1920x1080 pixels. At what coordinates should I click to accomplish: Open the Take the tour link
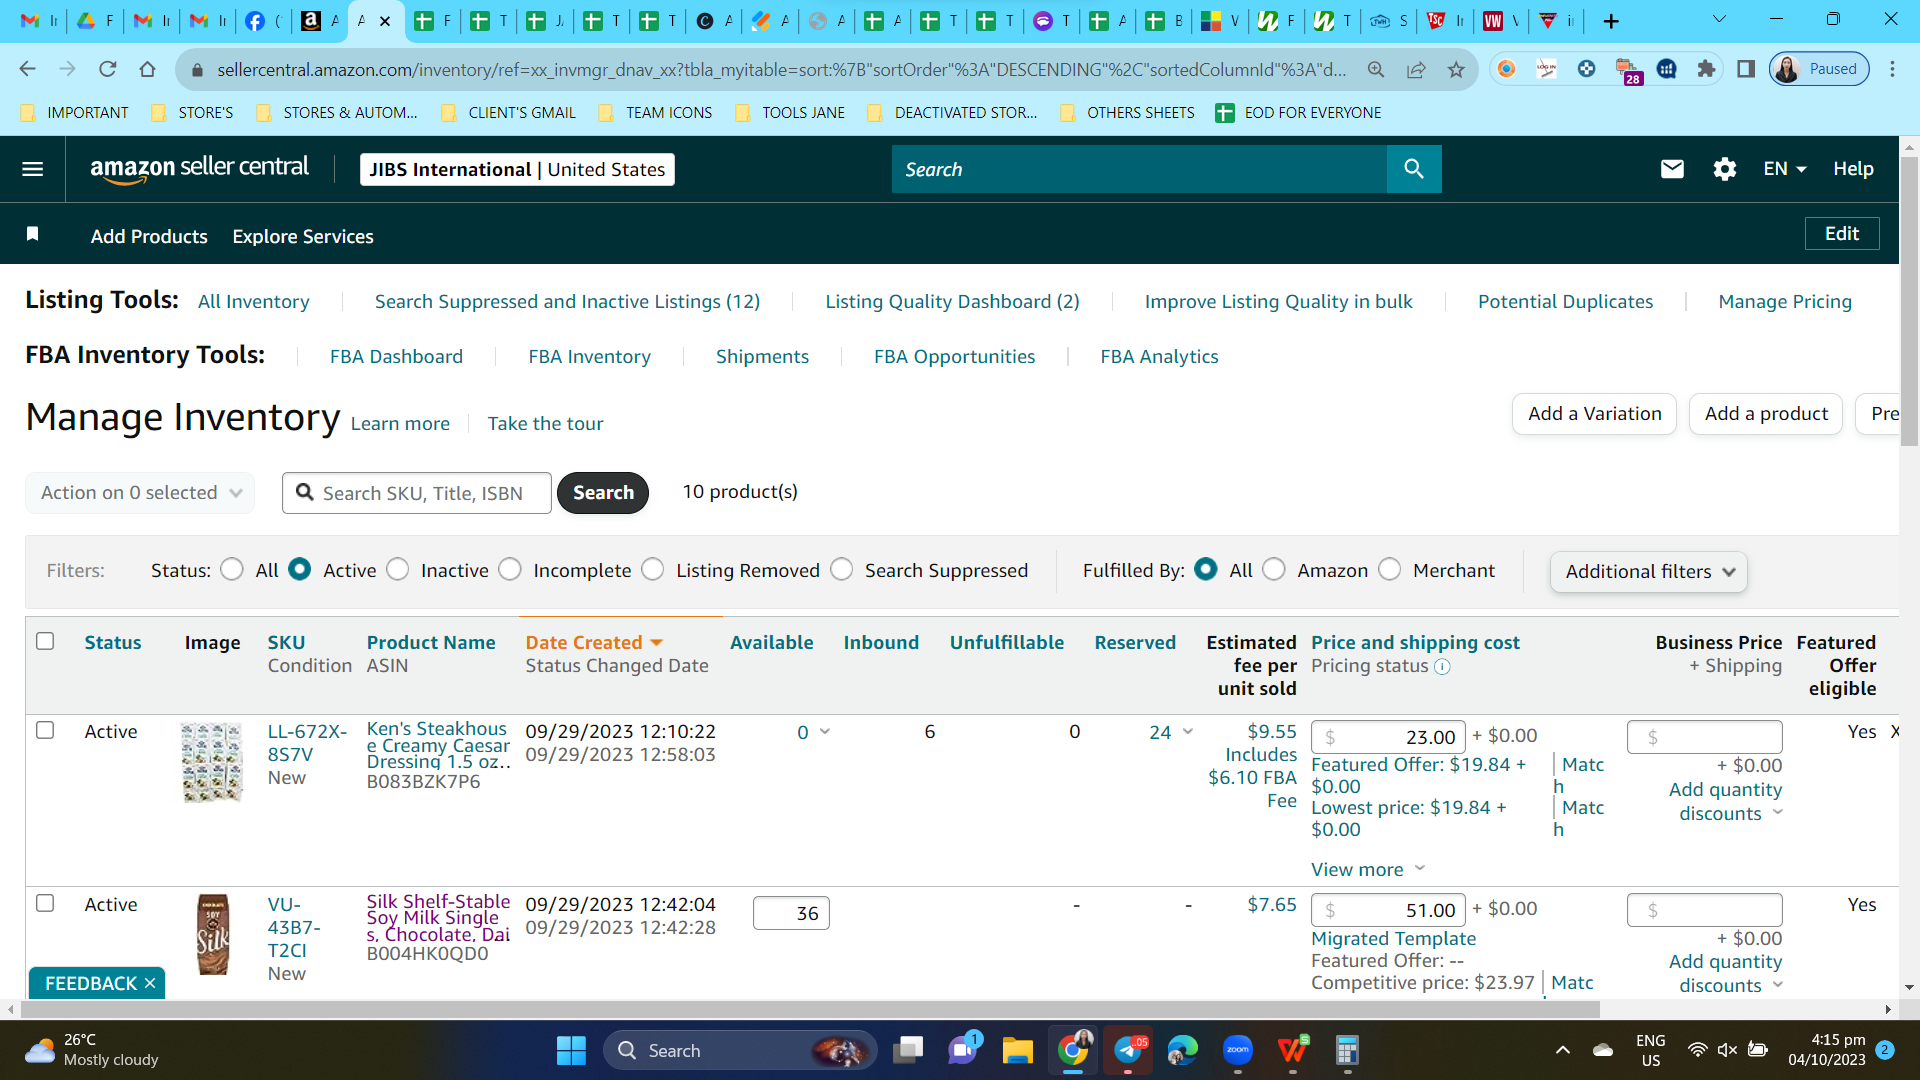tap(545, 424)
